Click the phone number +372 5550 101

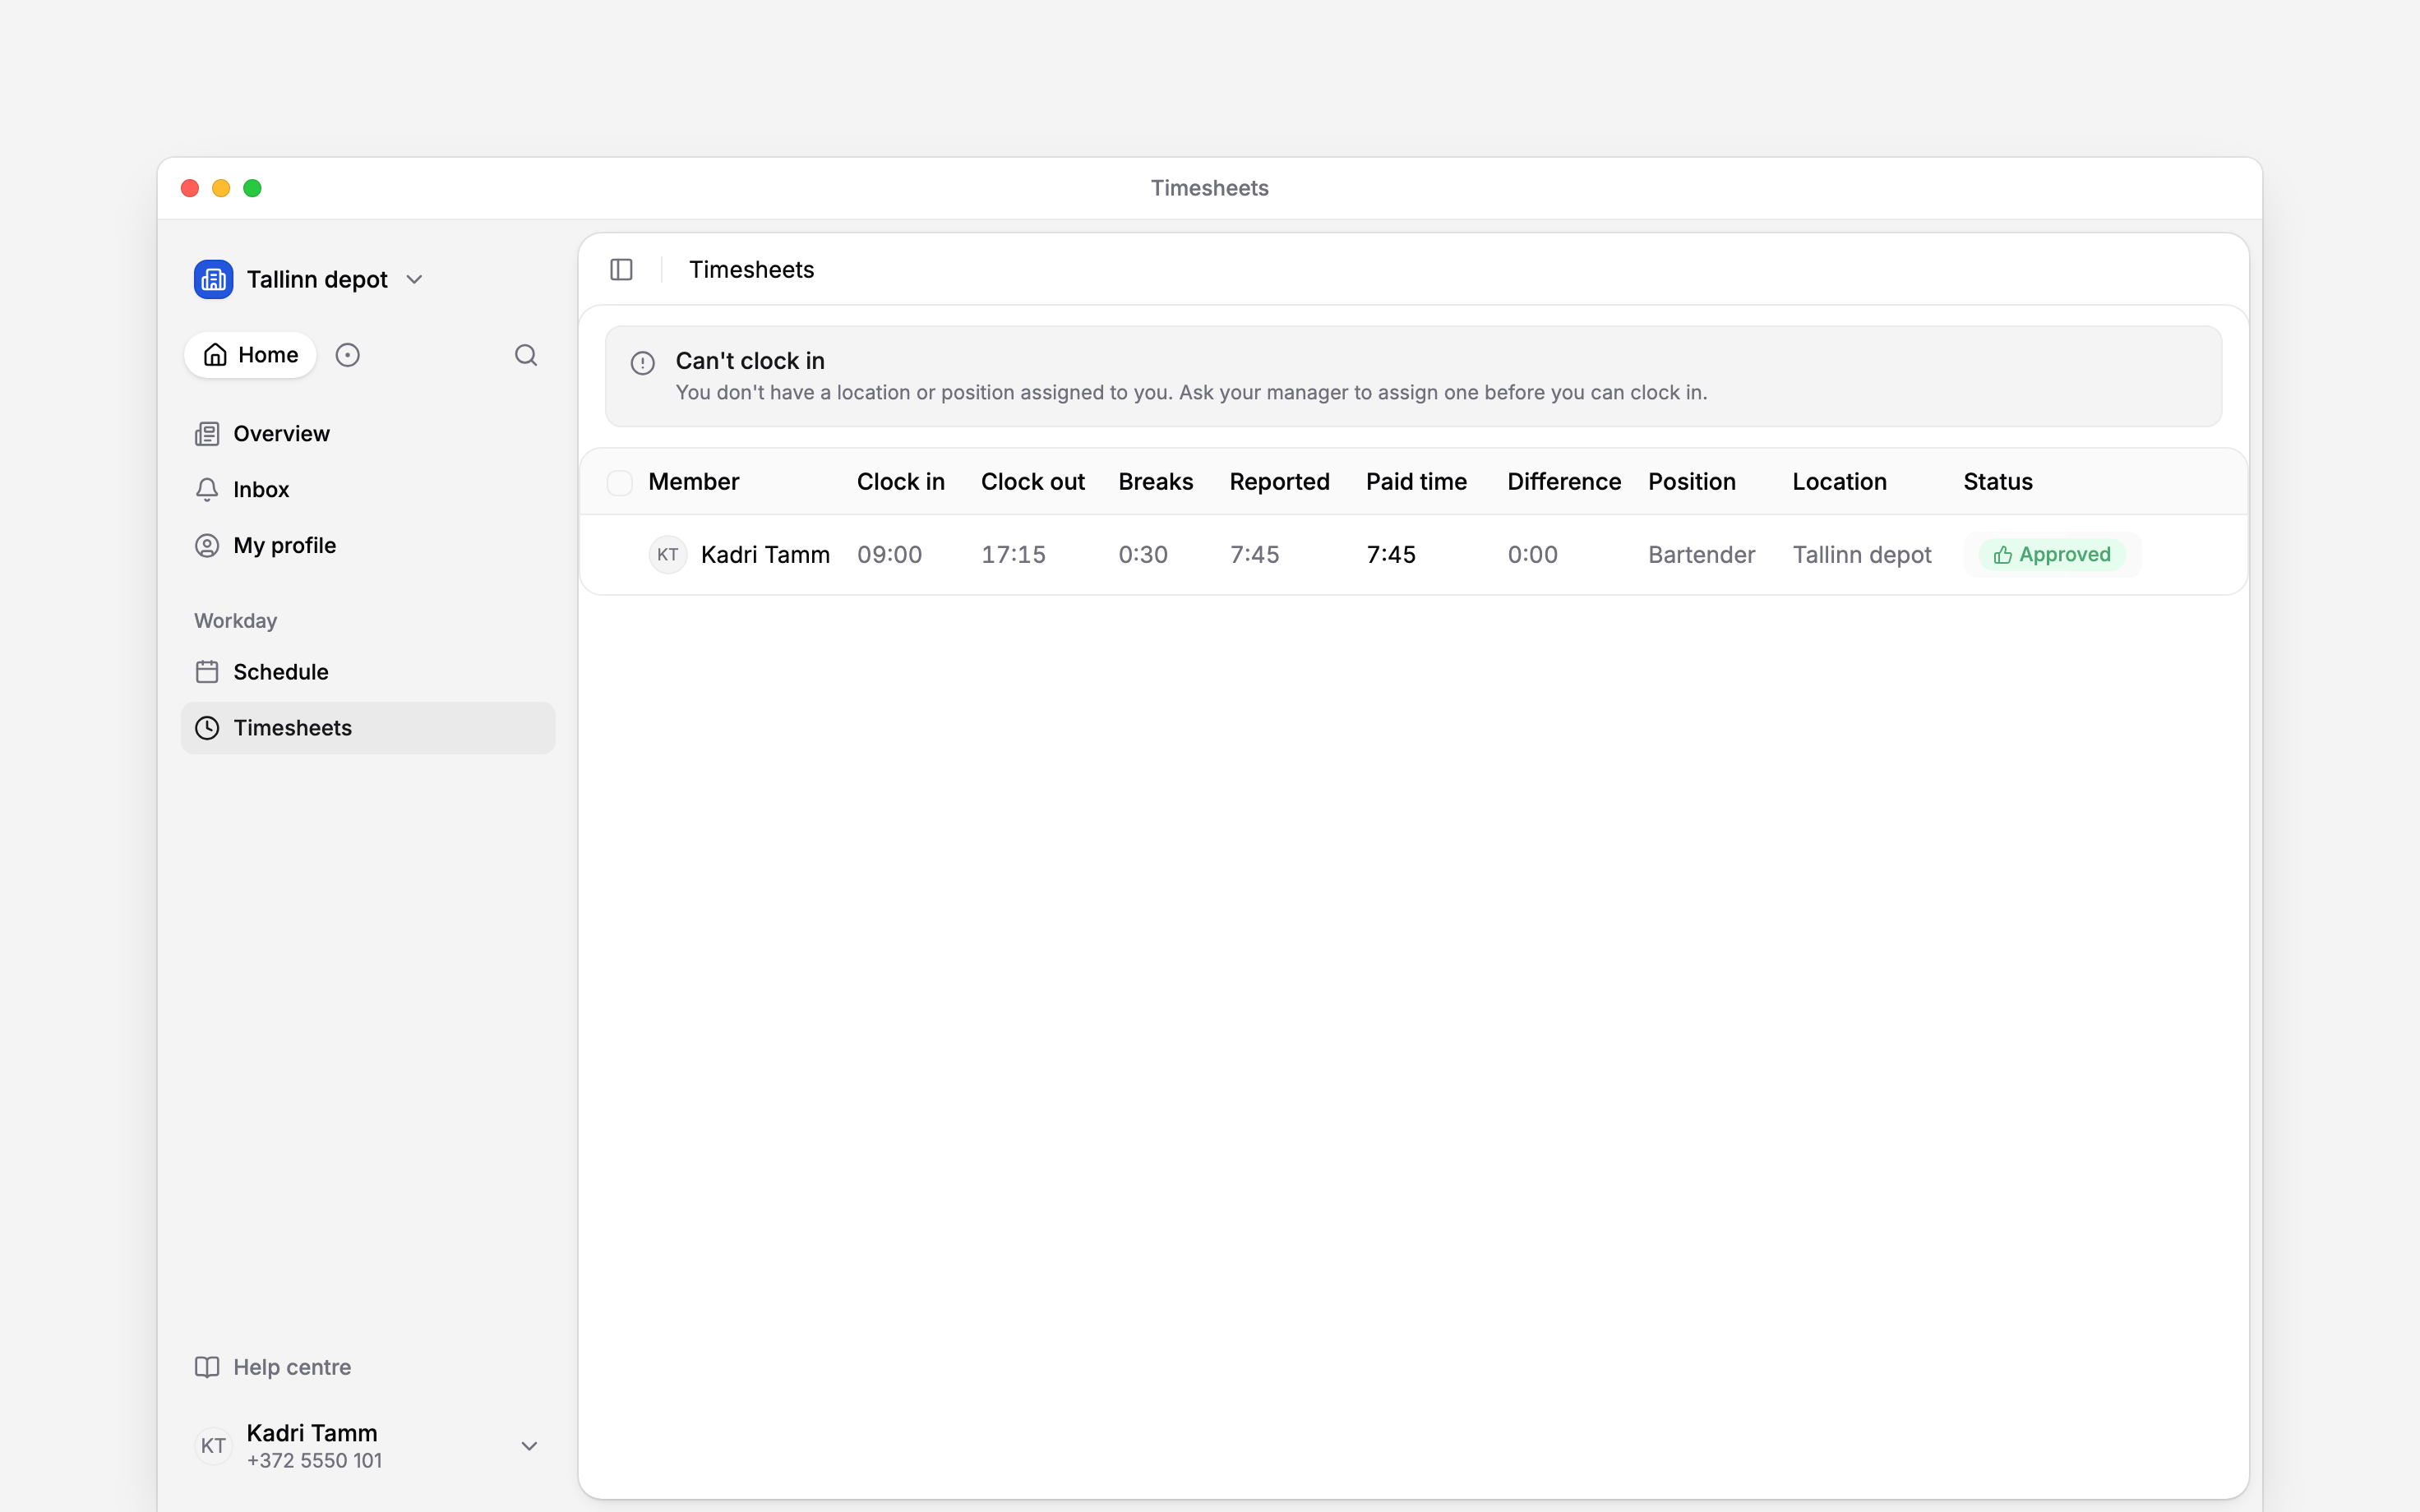(314, 1461)
